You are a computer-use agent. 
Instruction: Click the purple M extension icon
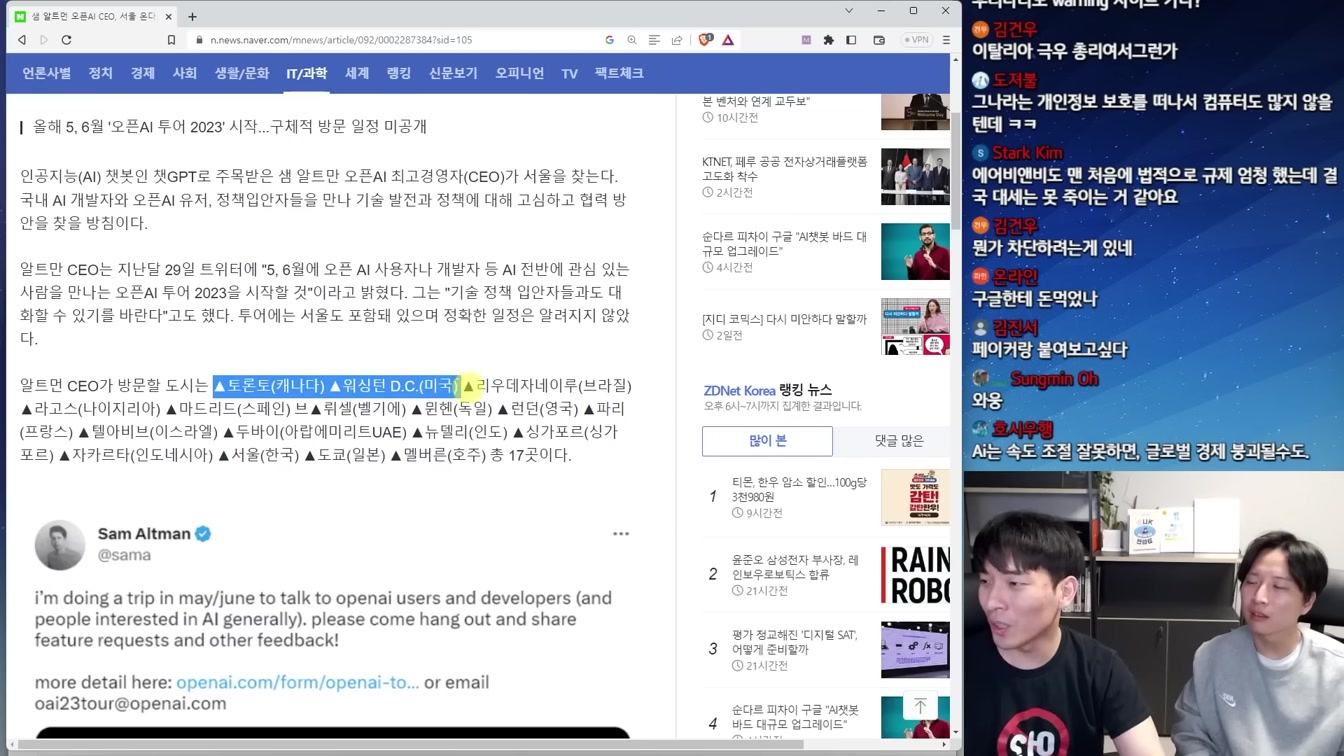[x=806, y=40]
